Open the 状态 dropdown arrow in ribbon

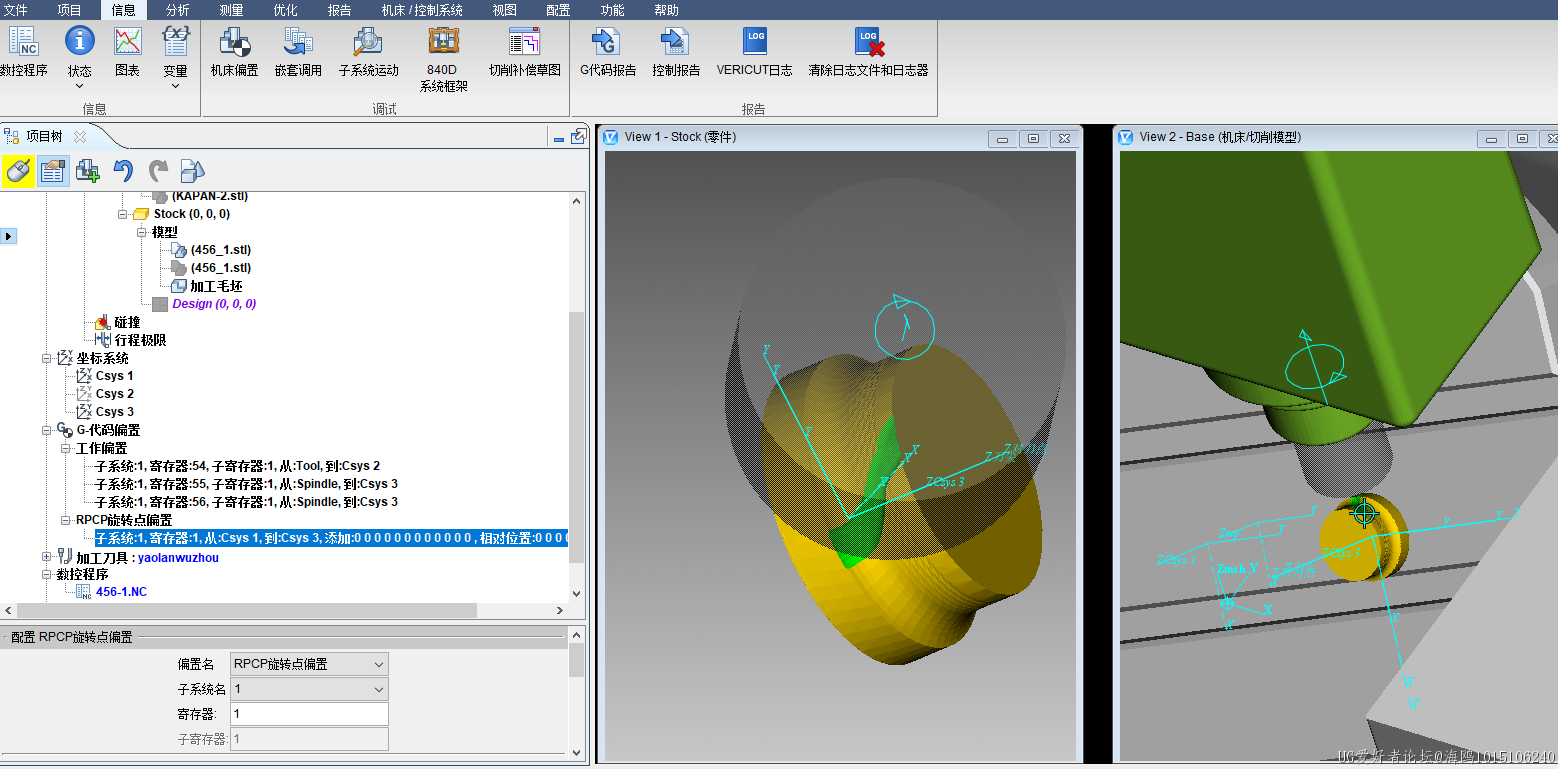coord(79,86)
